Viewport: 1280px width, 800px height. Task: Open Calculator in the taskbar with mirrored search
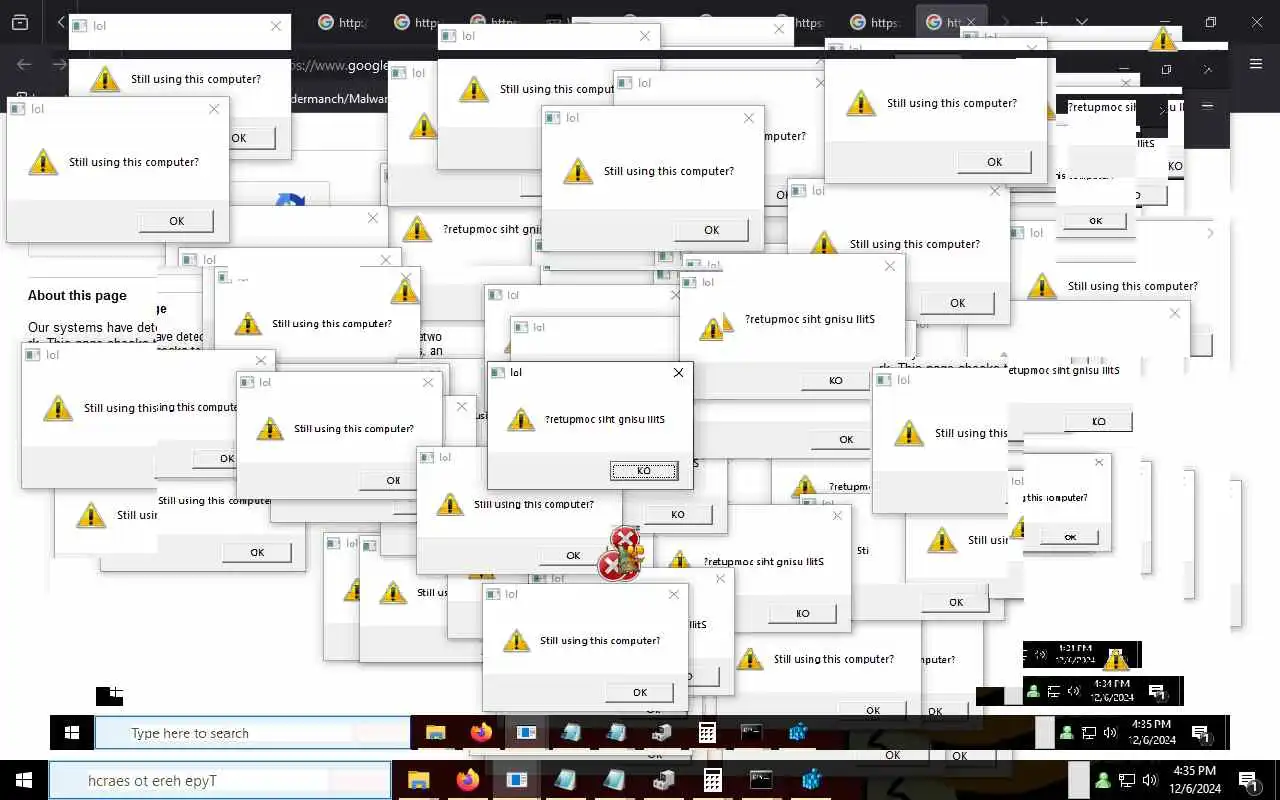713,780
